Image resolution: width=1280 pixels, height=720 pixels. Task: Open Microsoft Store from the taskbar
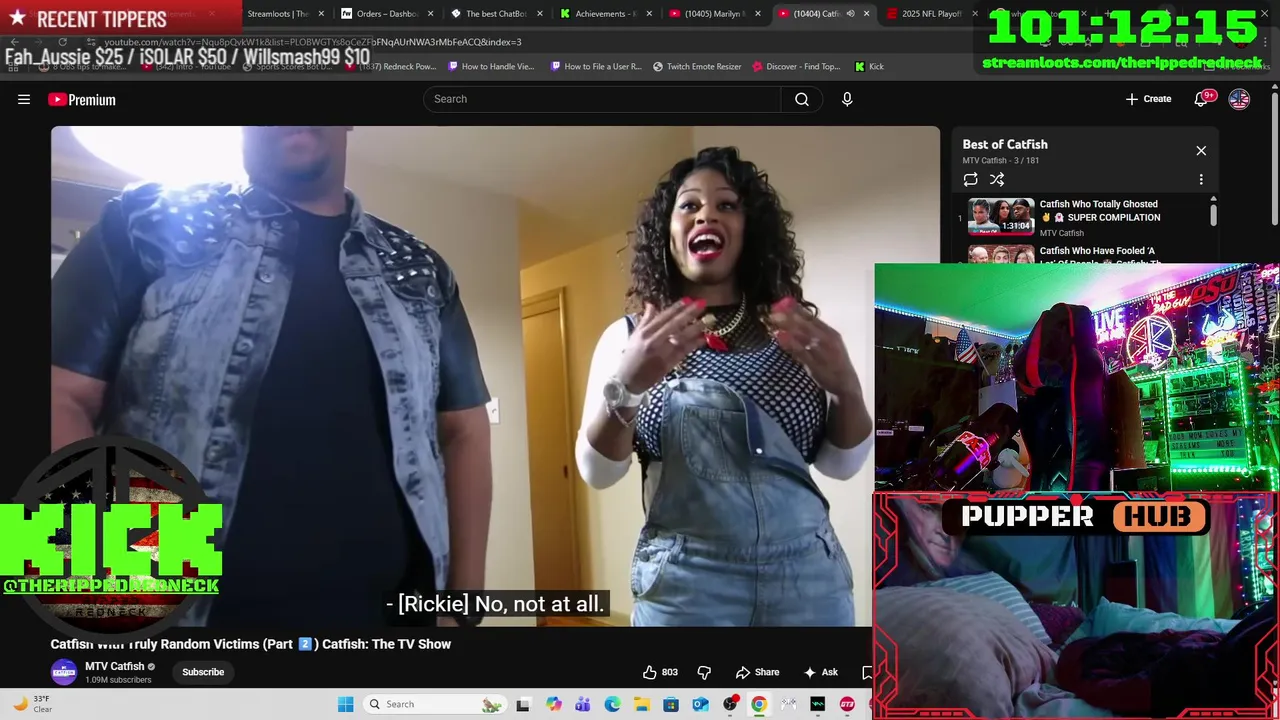(671, 704)
